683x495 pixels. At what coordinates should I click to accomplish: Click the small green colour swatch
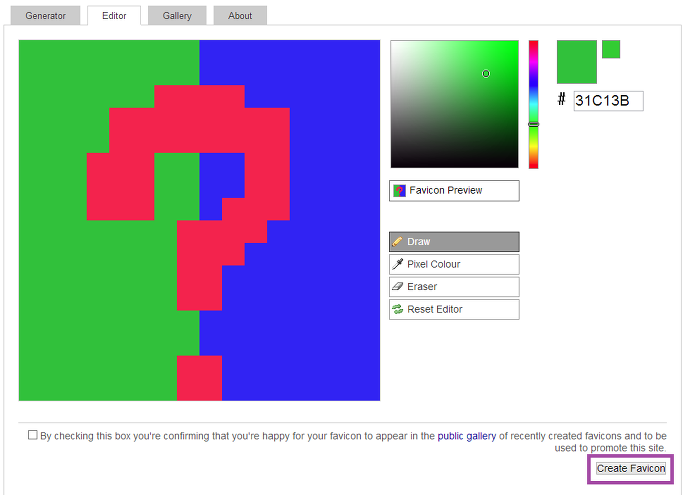click(x=611, y=49)
